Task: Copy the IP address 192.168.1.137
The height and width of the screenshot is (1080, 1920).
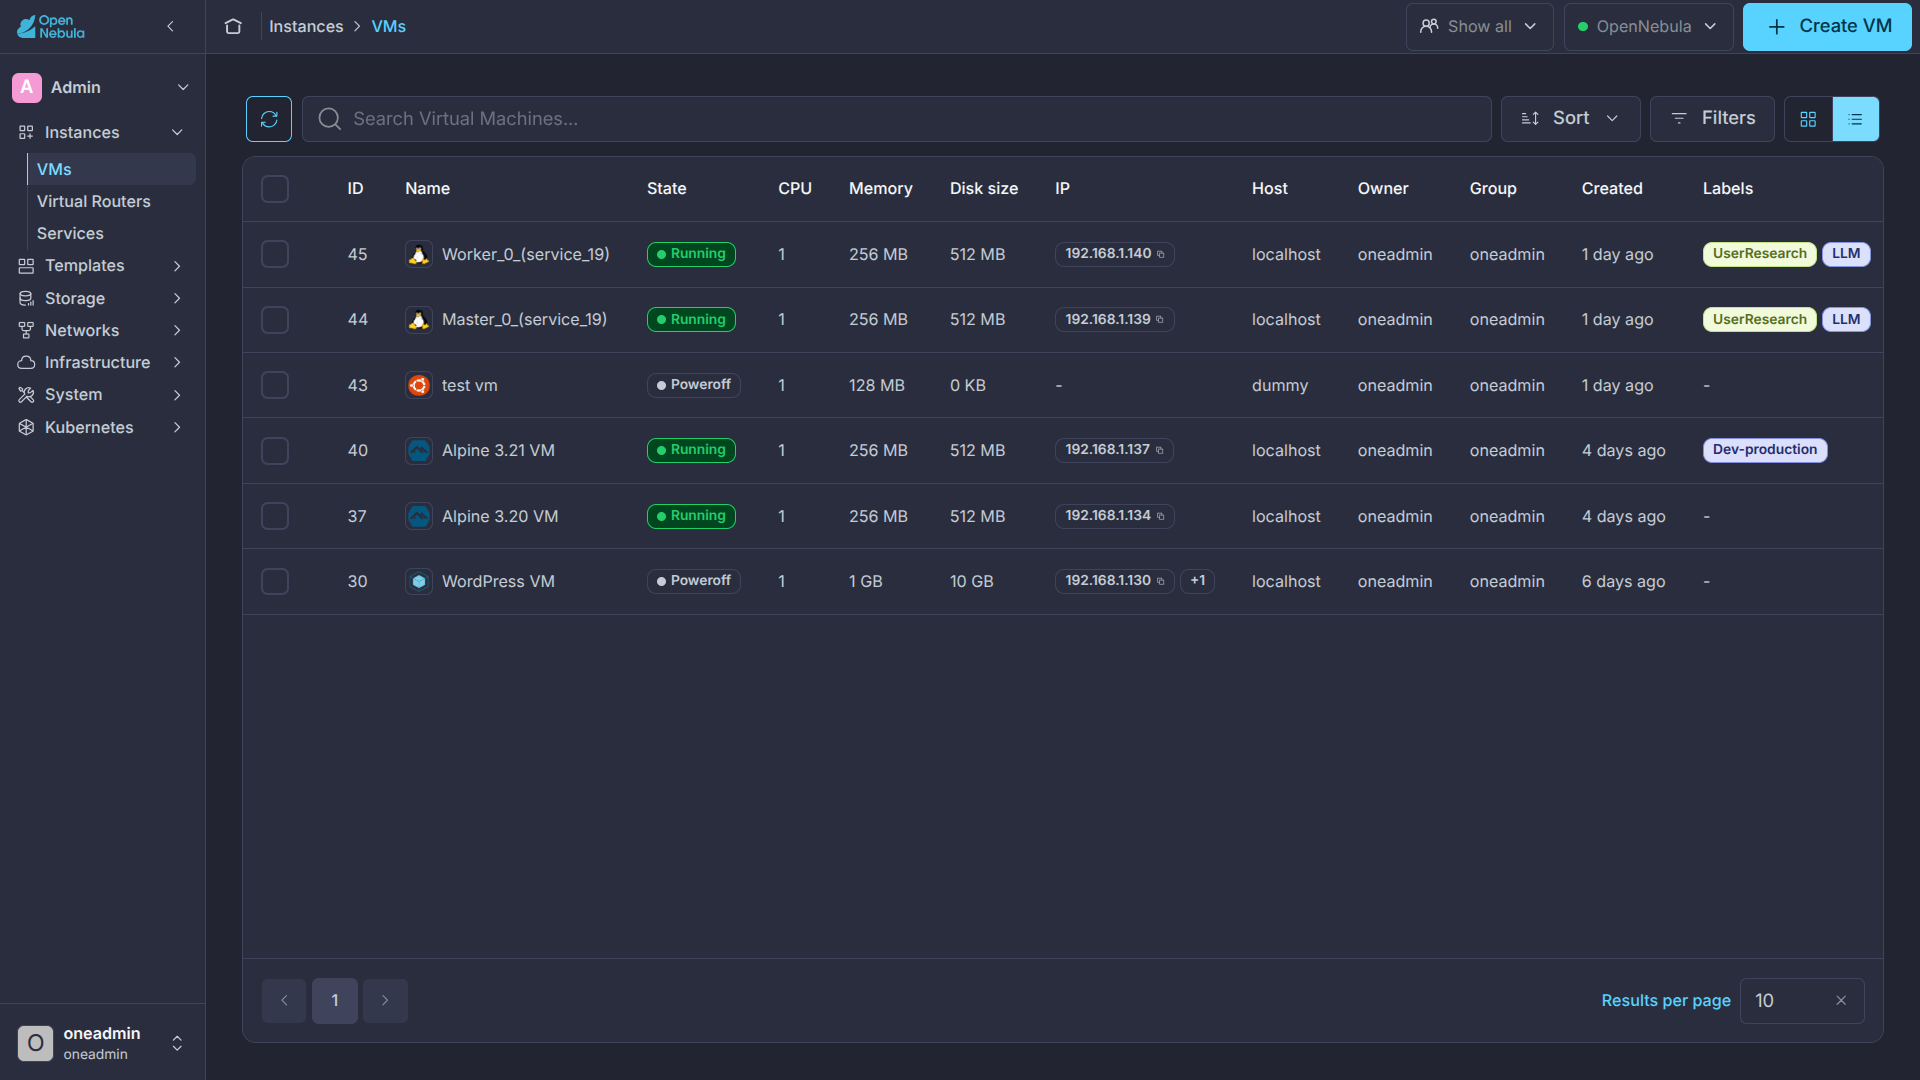Action: coord(1160,451)
